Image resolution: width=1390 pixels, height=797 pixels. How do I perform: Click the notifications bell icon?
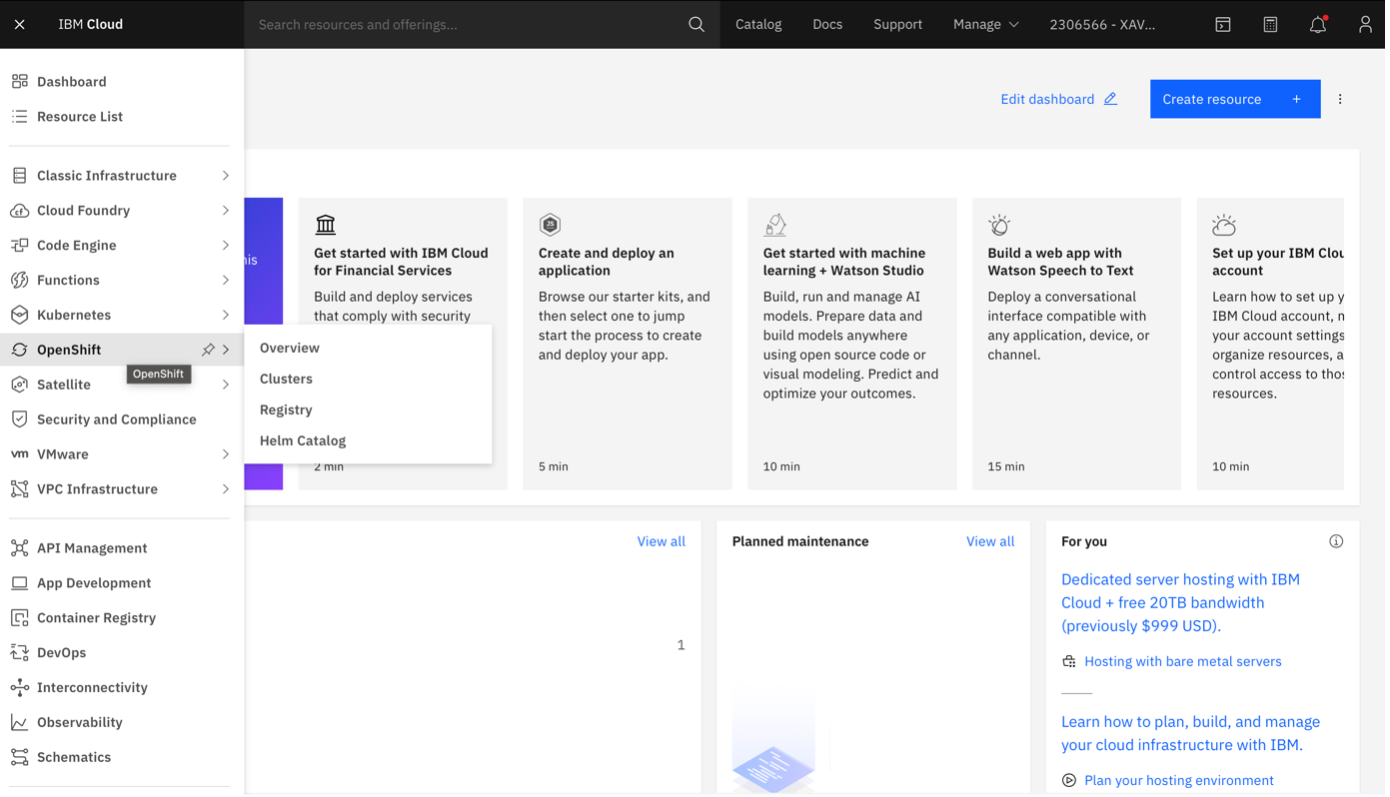coord(1317,25)
